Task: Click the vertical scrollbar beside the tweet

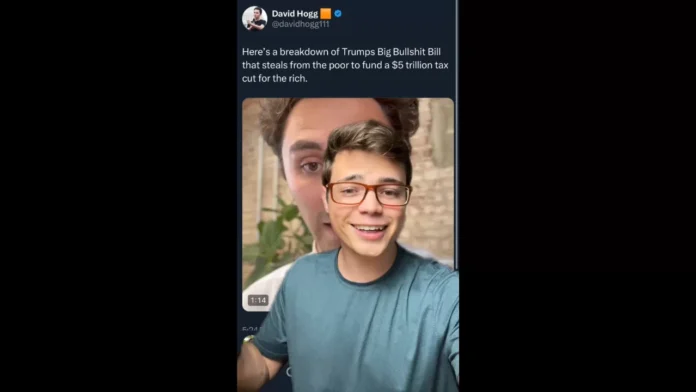Action: [x=456, y=133]
